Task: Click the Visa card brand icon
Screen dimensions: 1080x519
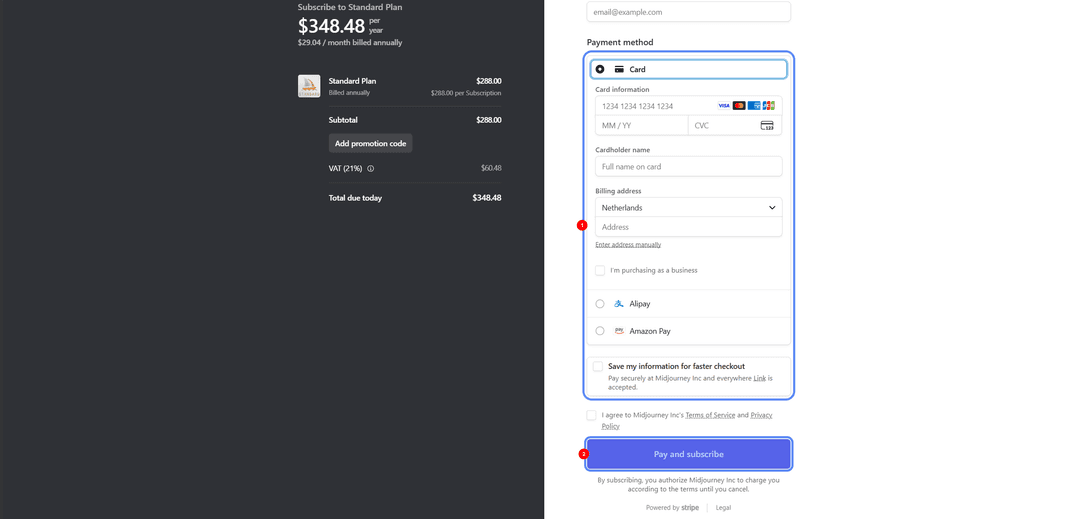Action: 724,106
